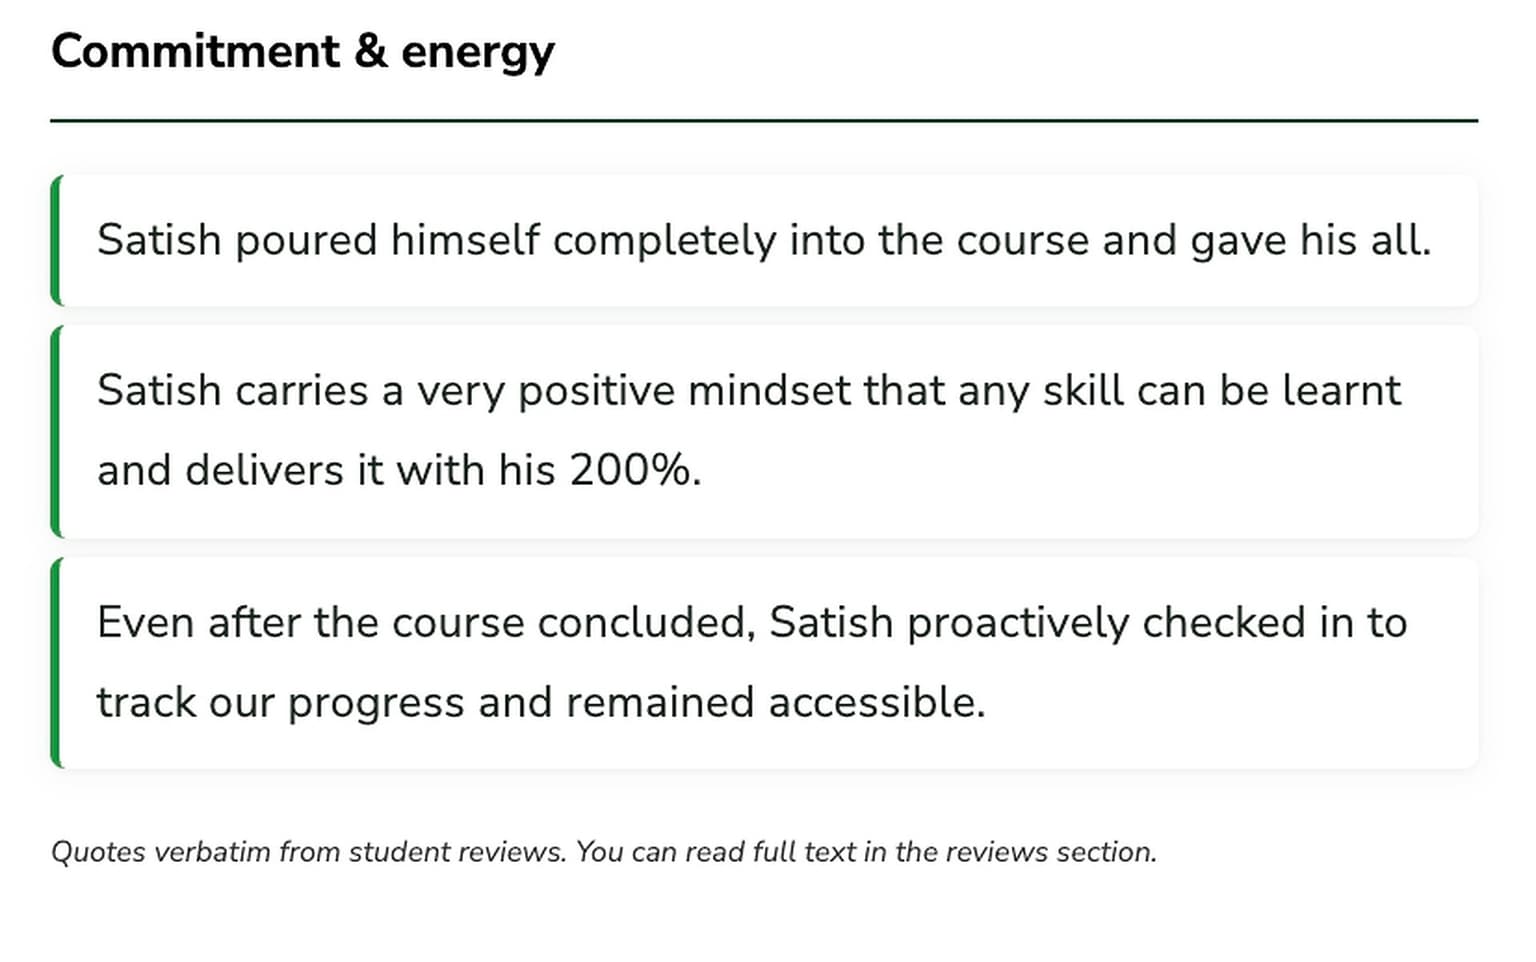Click the word "energy" in the heading
Viewport: 1536px width, 962px height.
click(x=477, y=54)
